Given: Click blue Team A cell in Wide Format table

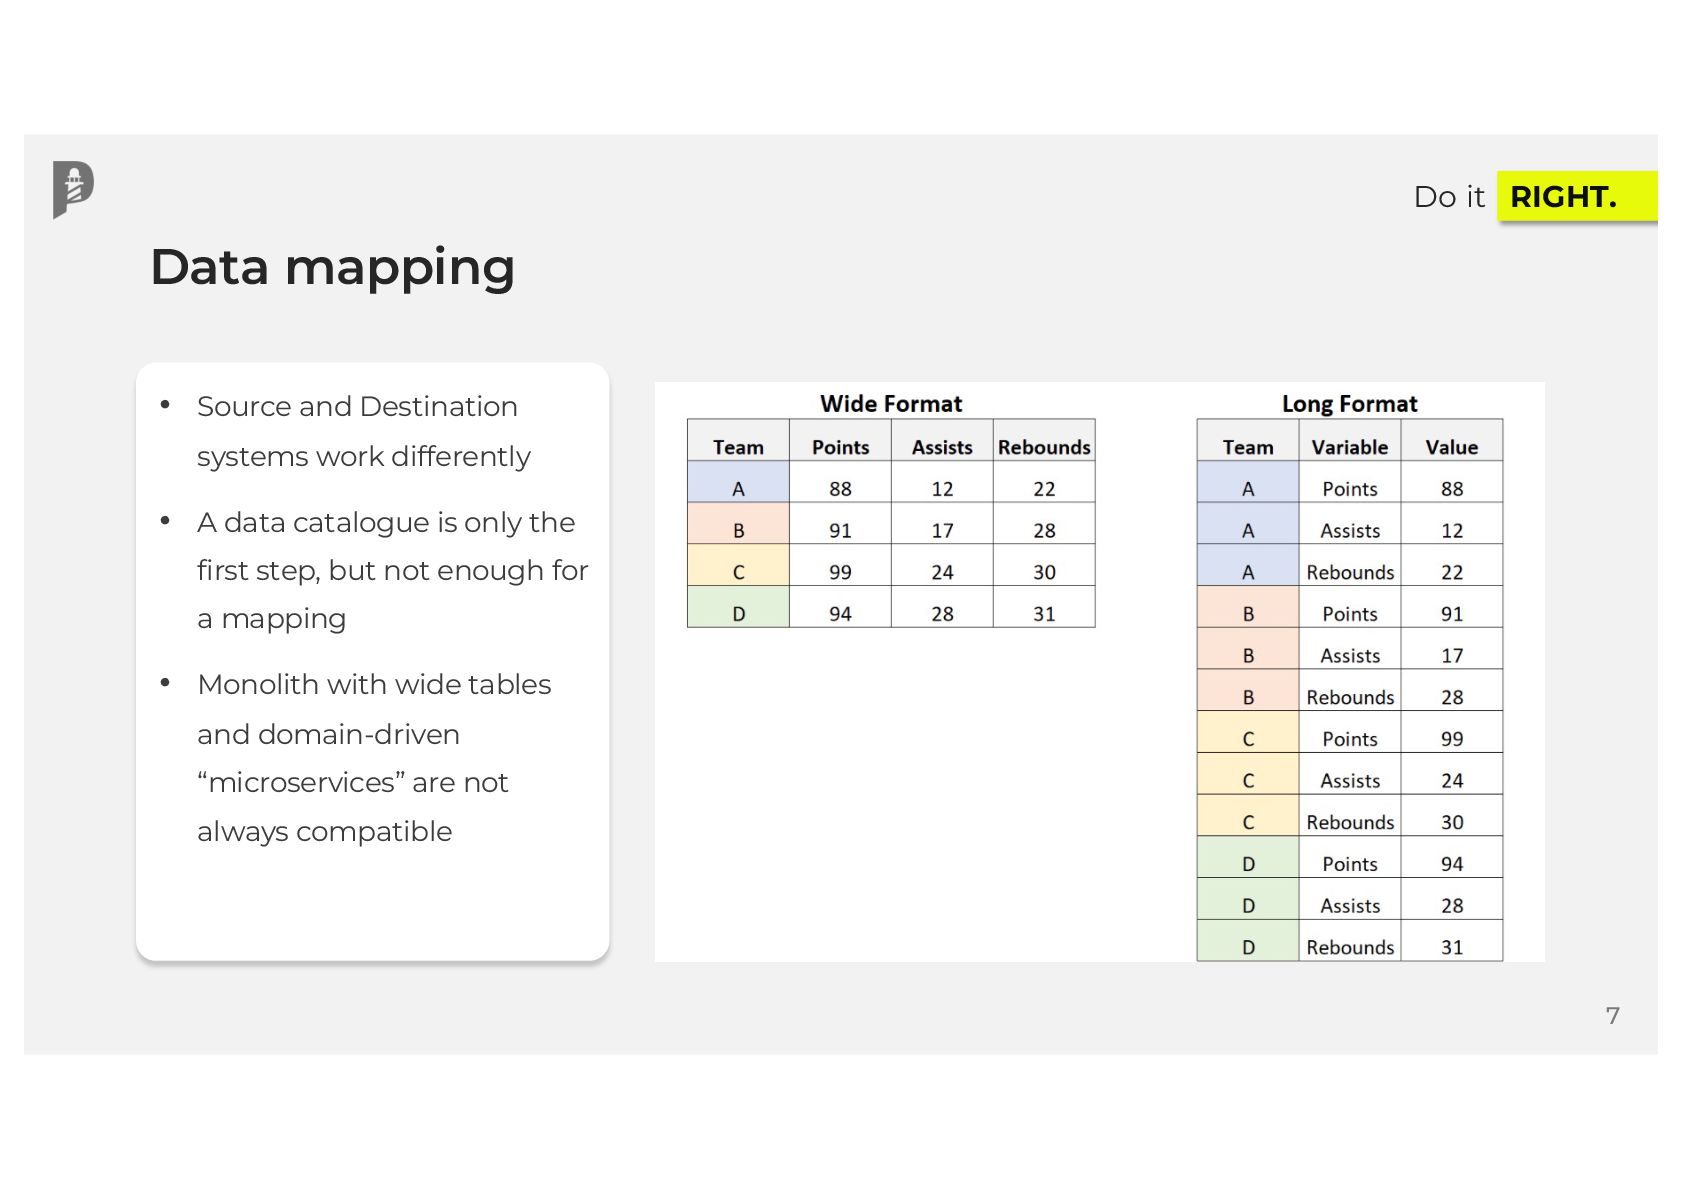Looking at the screenshot, I should [x=738, y=489].
